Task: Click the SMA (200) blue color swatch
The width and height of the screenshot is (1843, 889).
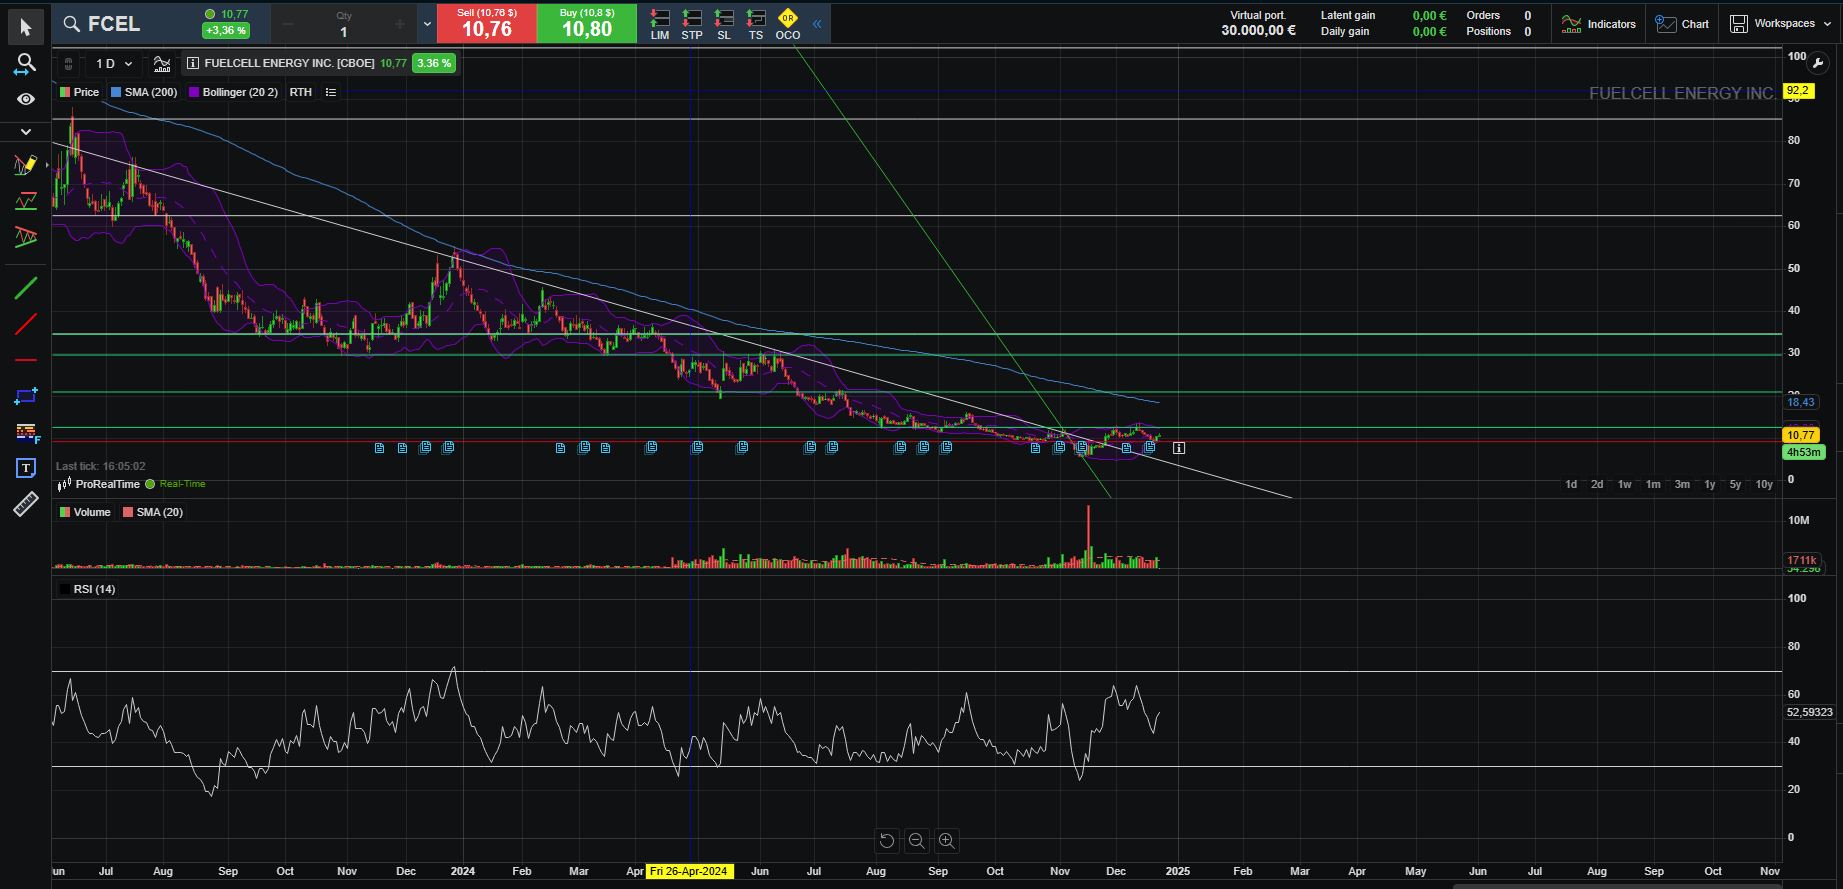Action: pos(116,92)
